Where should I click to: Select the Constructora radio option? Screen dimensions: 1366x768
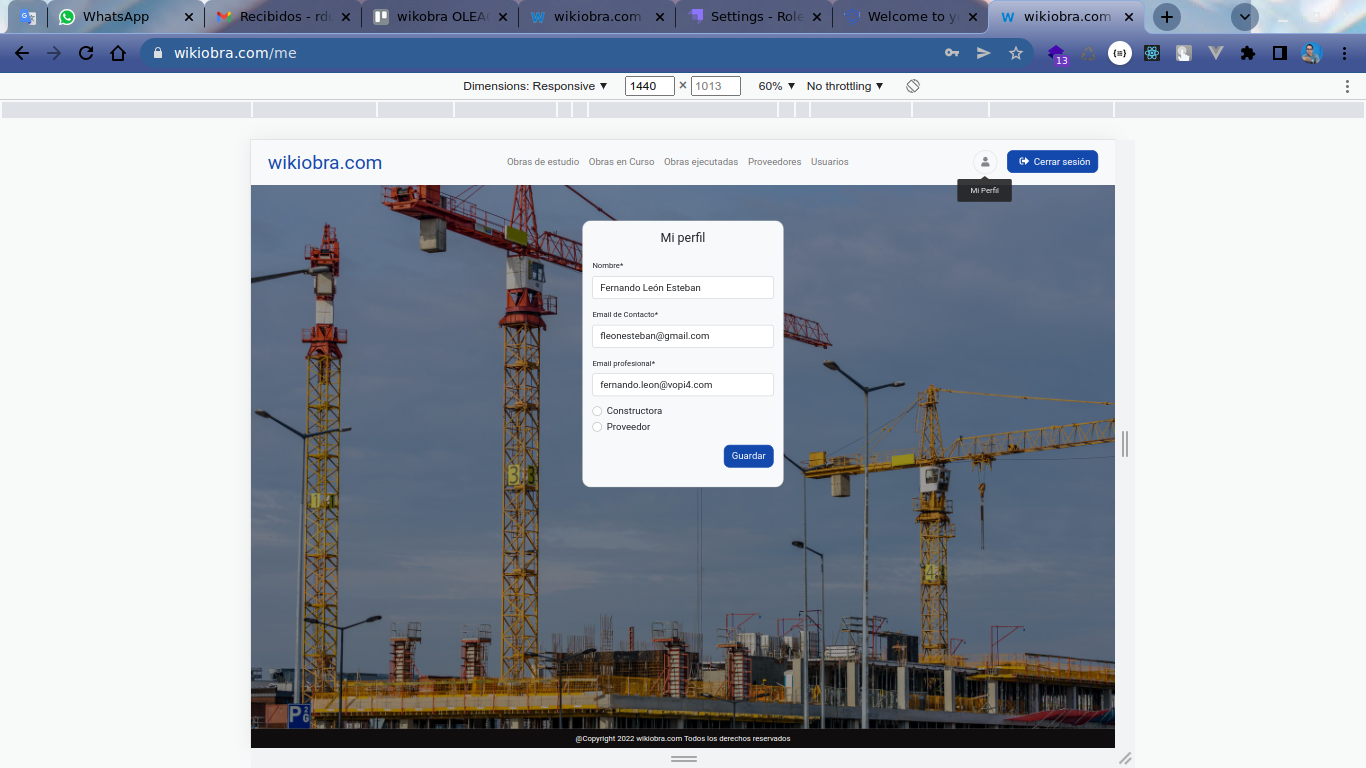598,411
